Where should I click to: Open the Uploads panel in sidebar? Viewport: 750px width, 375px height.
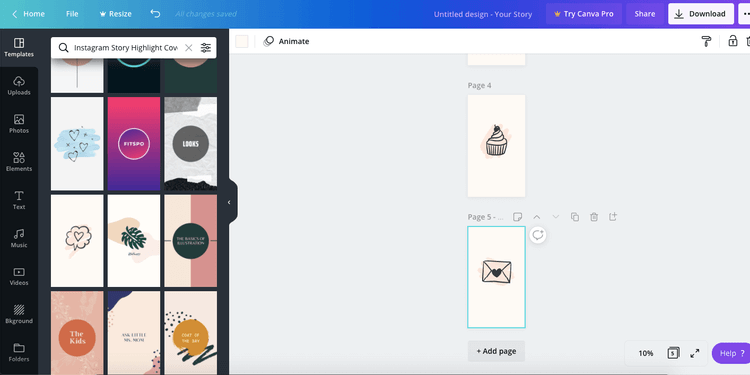point(19,86)
